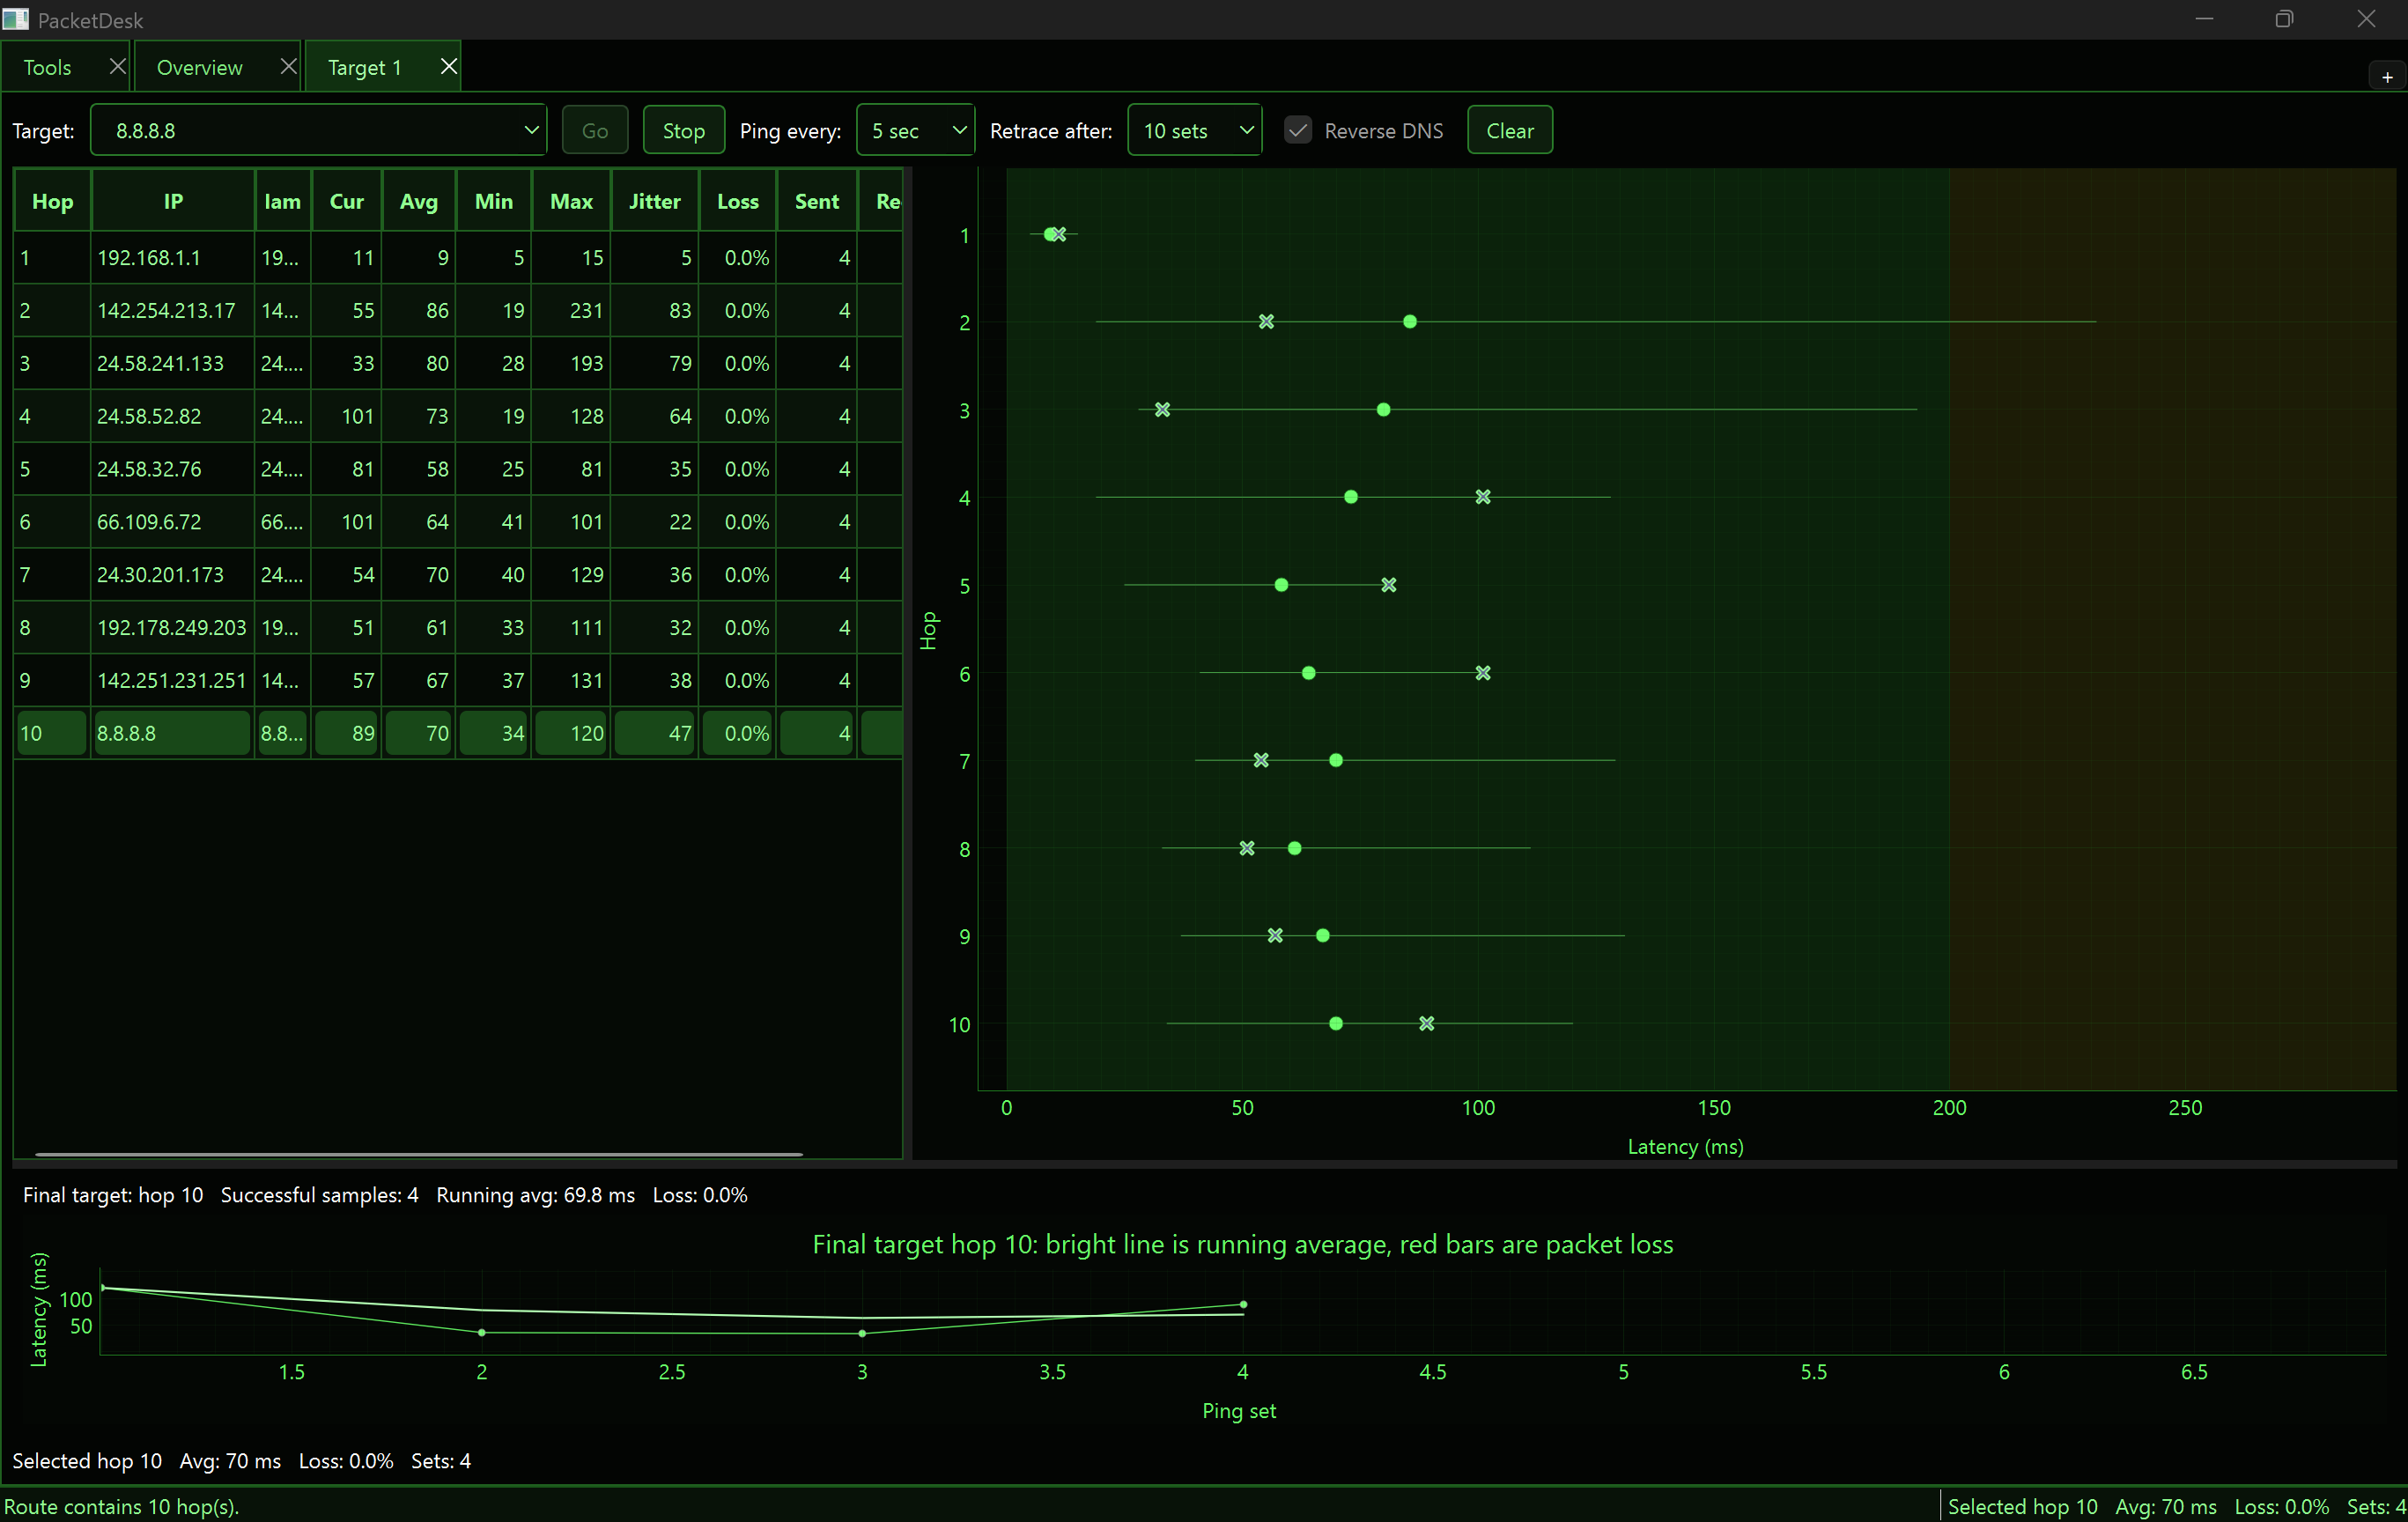Sort by the Min column header

[494, 201]
